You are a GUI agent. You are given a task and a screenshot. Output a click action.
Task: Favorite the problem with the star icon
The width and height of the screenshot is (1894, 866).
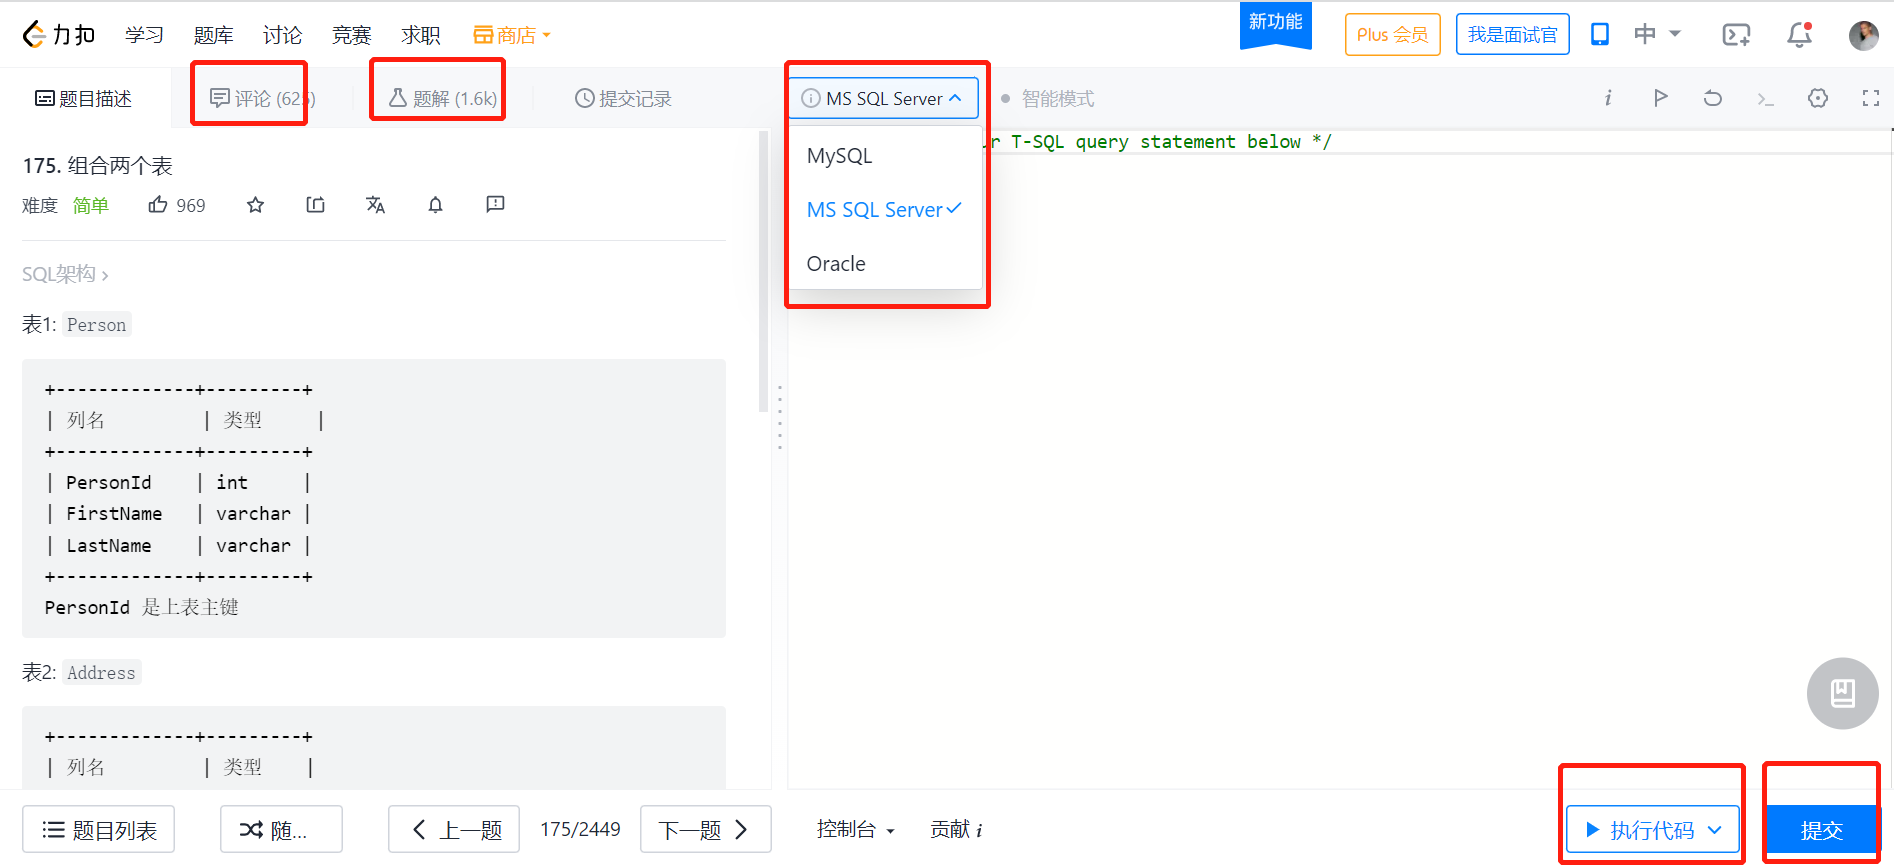(256, 205)
